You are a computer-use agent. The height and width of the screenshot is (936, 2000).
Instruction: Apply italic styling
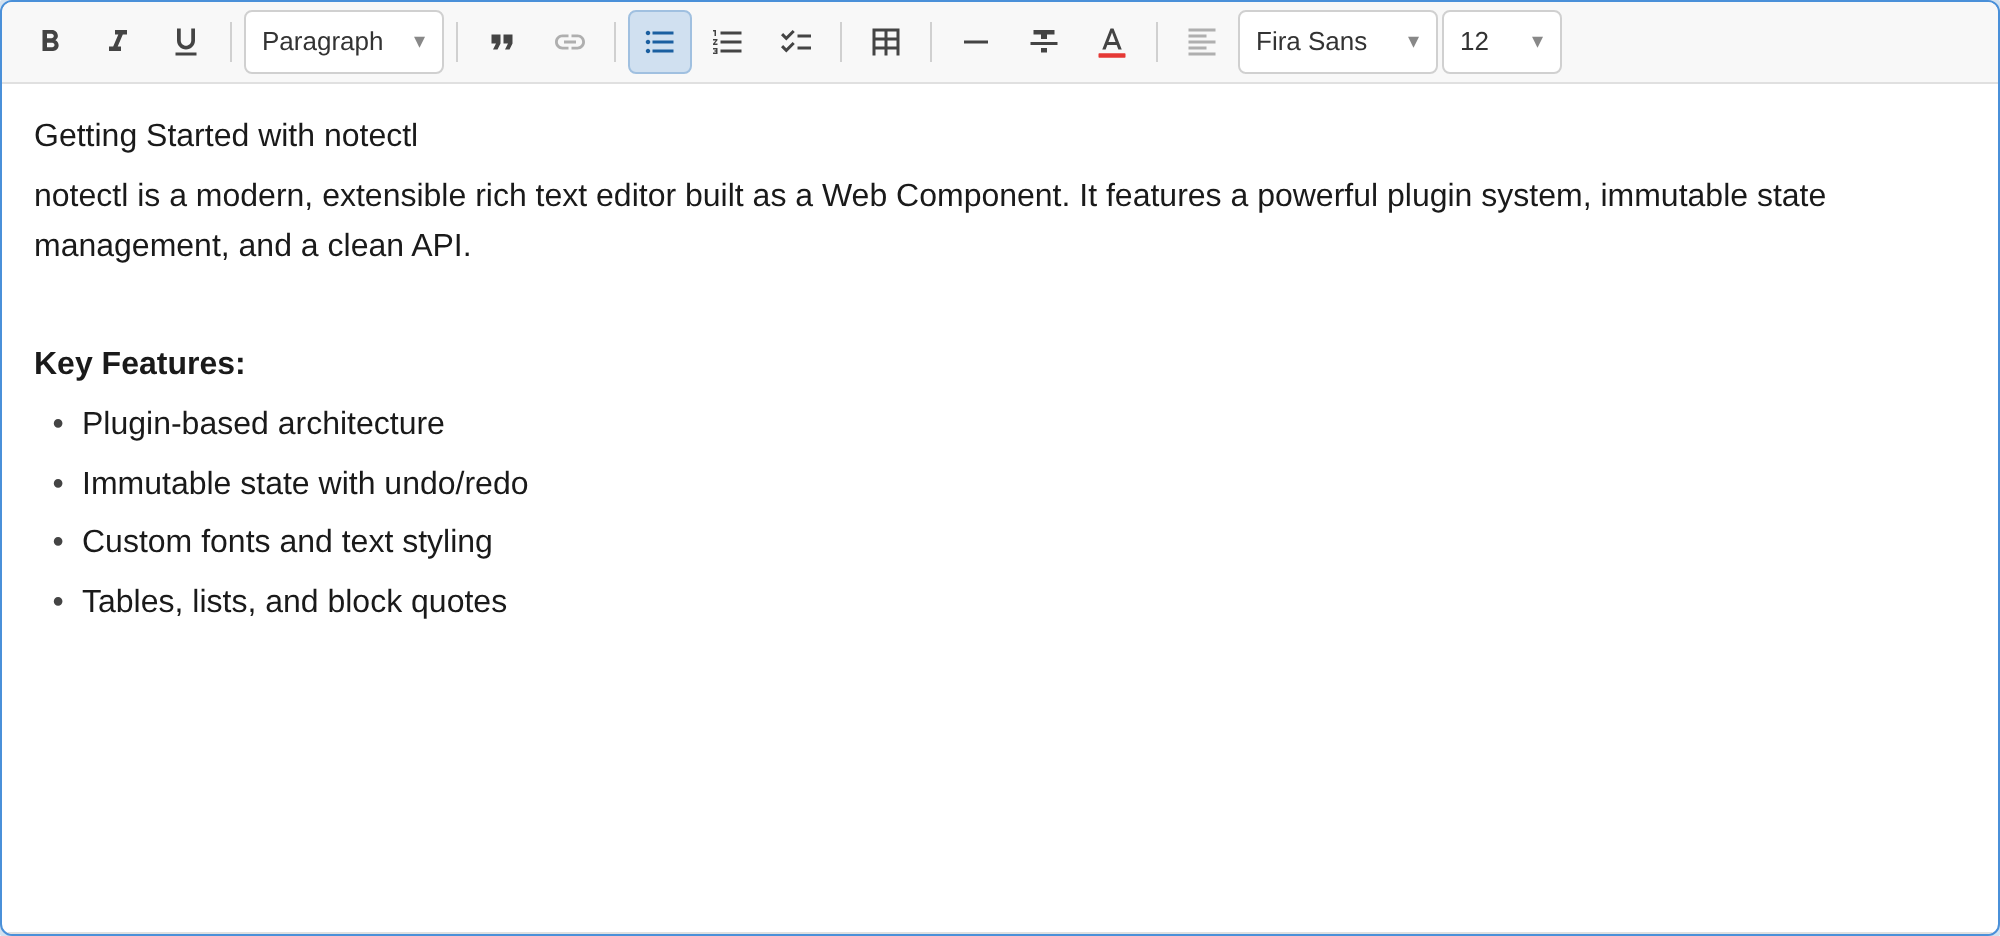point(117,41)
